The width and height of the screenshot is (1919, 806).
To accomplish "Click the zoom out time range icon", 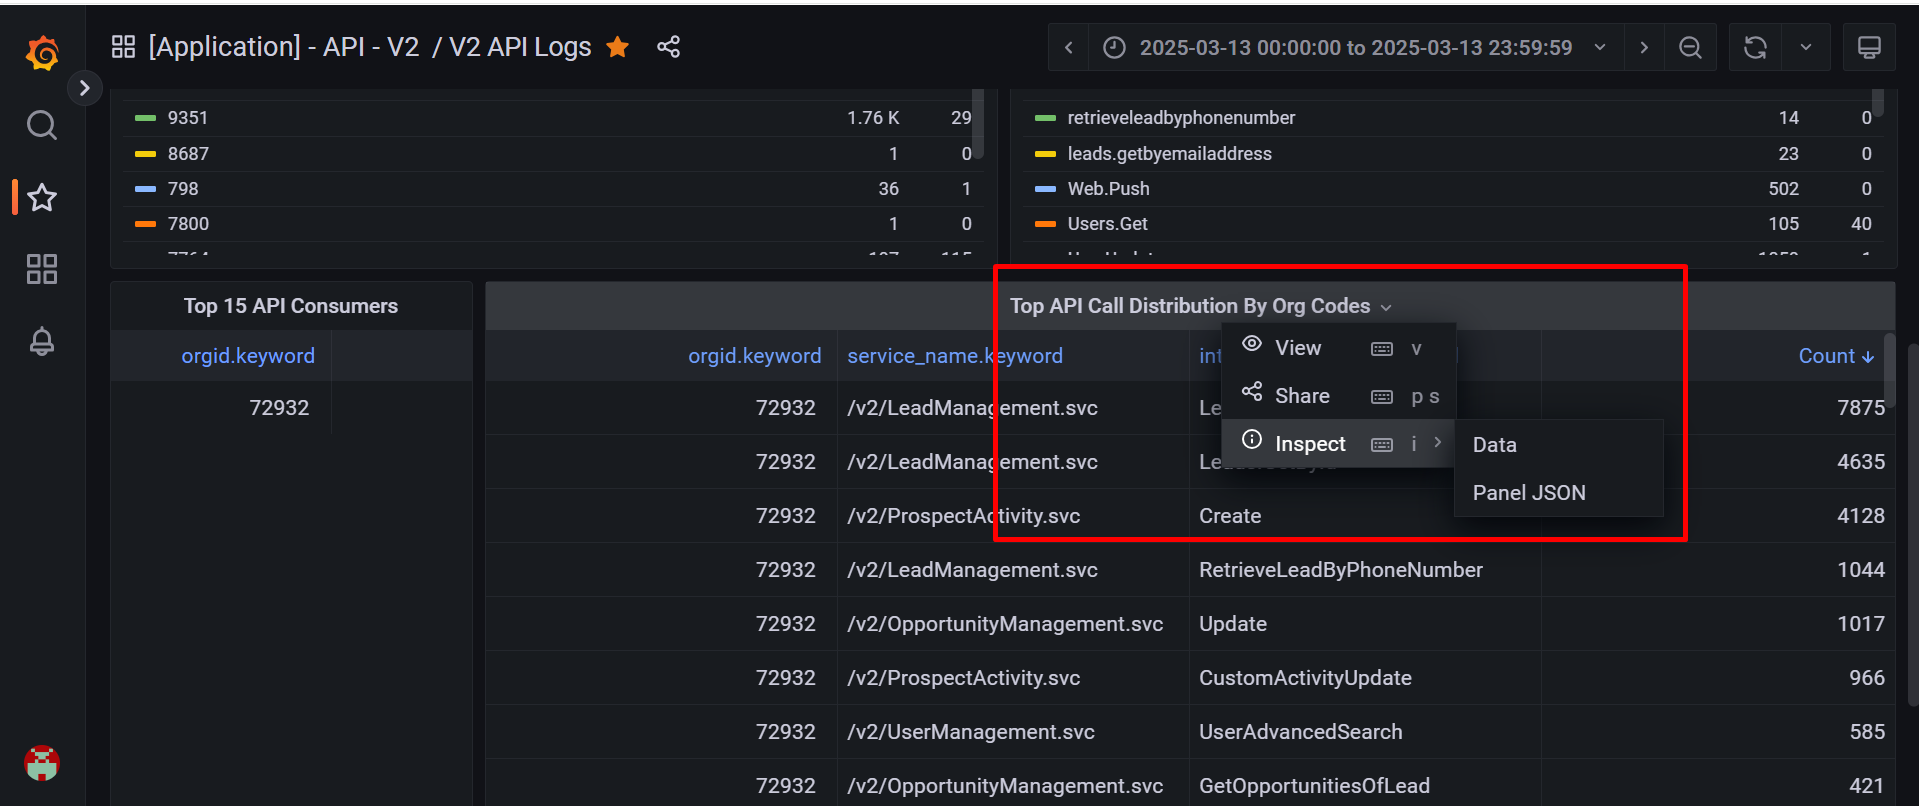I will 1690,48.
